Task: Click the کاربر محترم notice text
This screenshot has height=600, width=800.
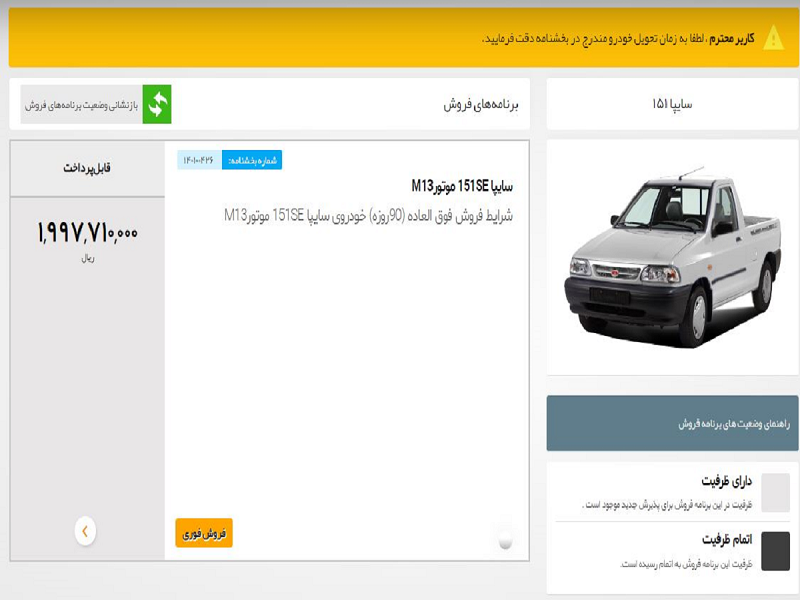Action: [x=618, y=39]
